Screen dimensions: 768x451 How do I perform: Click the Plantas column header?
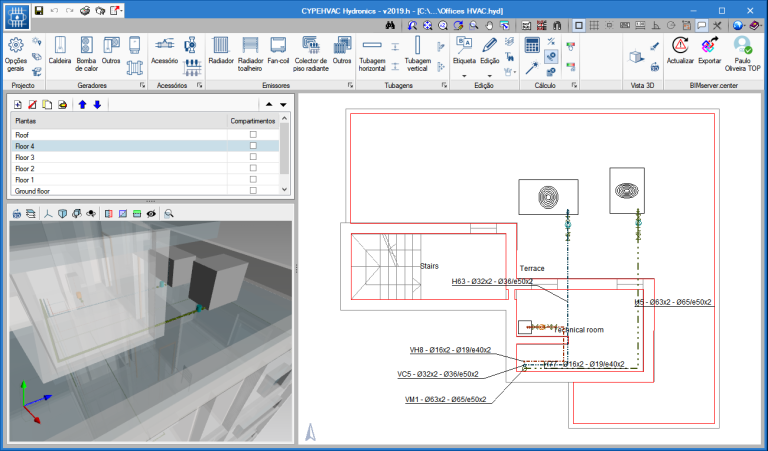pyautogui.click(x=119, y=121)
